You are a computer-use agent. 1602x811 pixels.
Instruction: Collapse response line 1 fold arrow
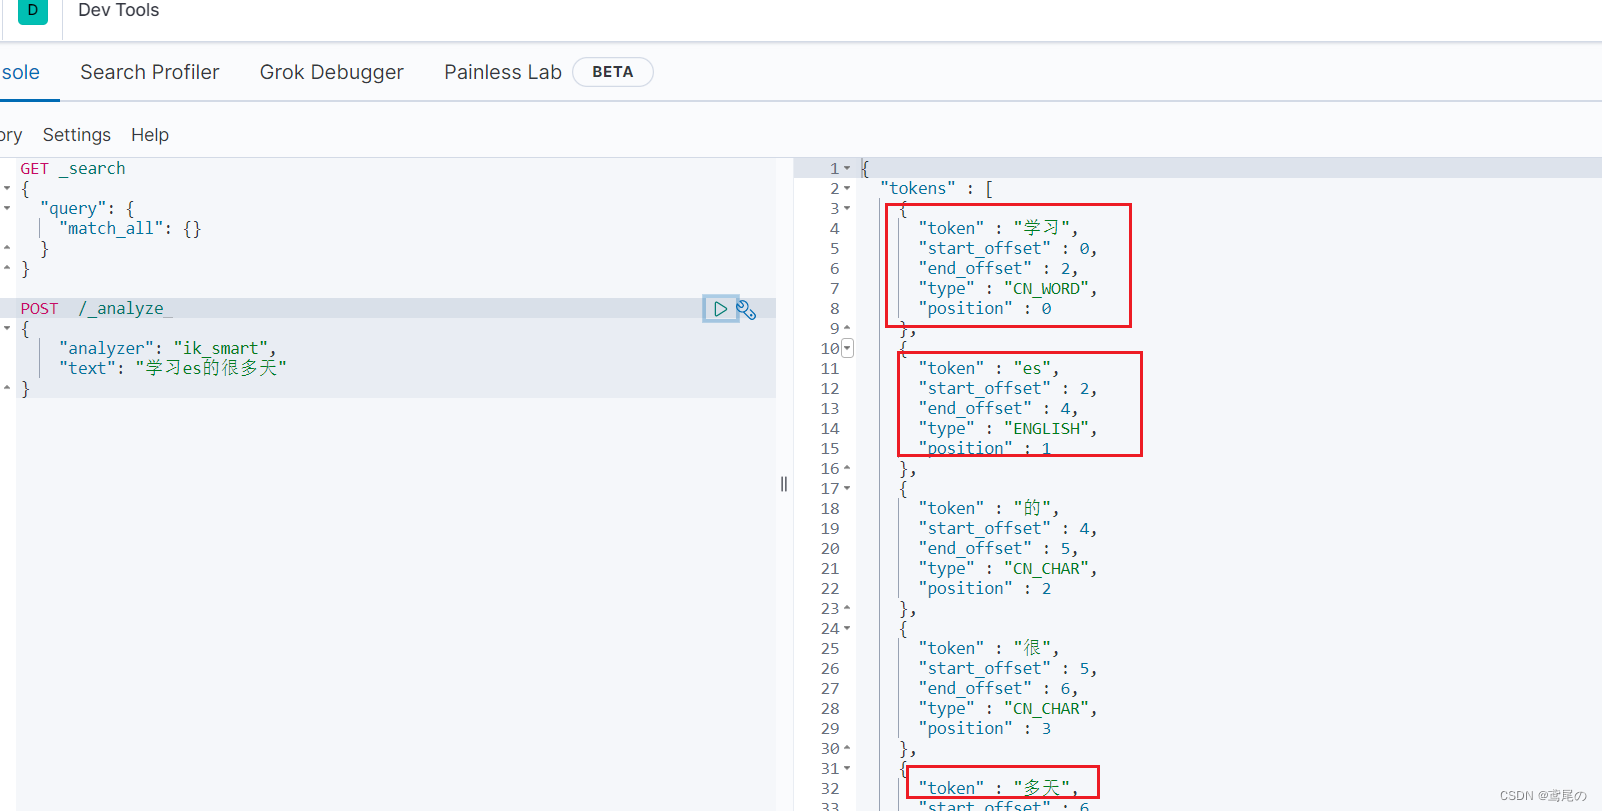(x=847, y=168)
